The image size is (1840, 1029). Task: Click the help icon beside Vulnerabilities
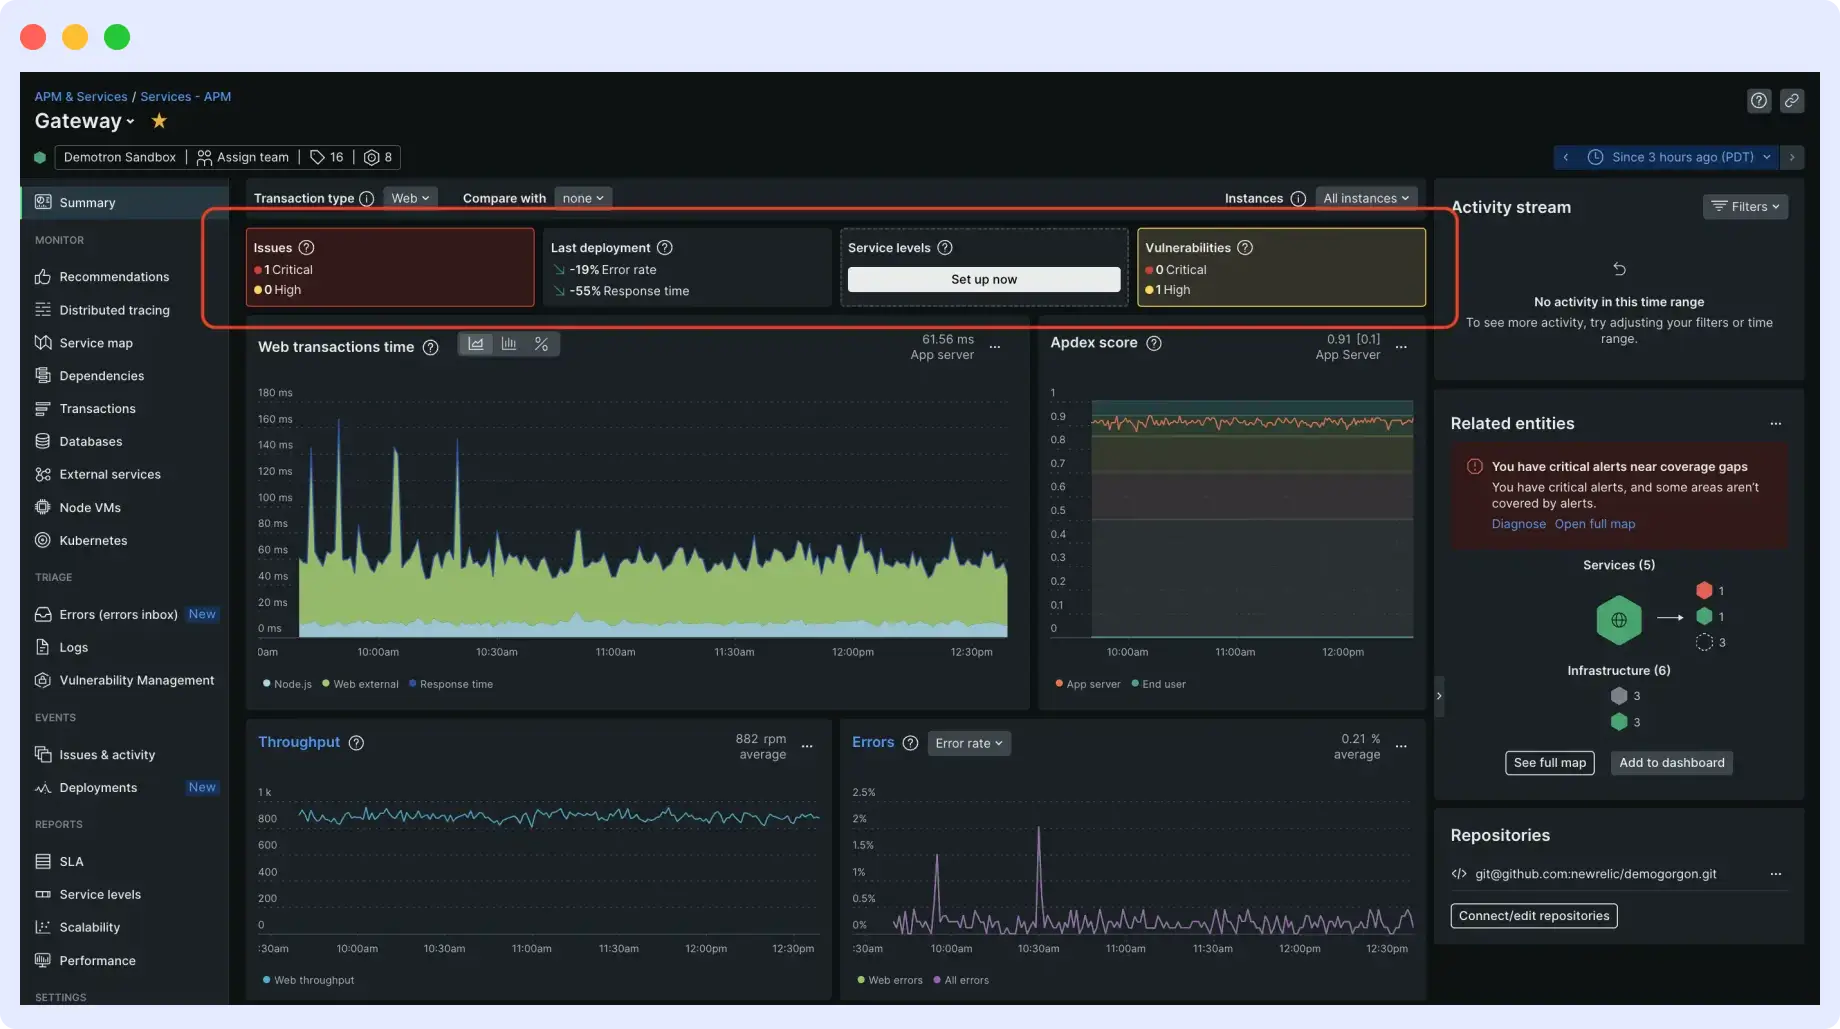1245,248
